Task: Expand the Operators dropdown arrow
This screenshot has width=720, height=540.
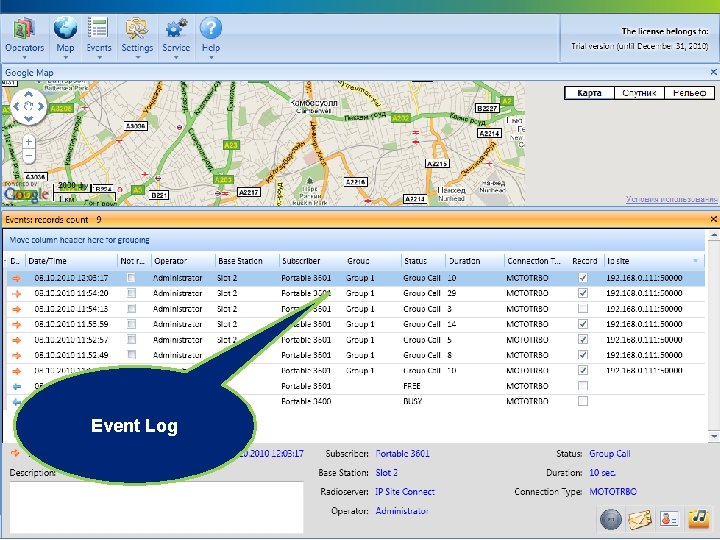Action: [24, 58]
